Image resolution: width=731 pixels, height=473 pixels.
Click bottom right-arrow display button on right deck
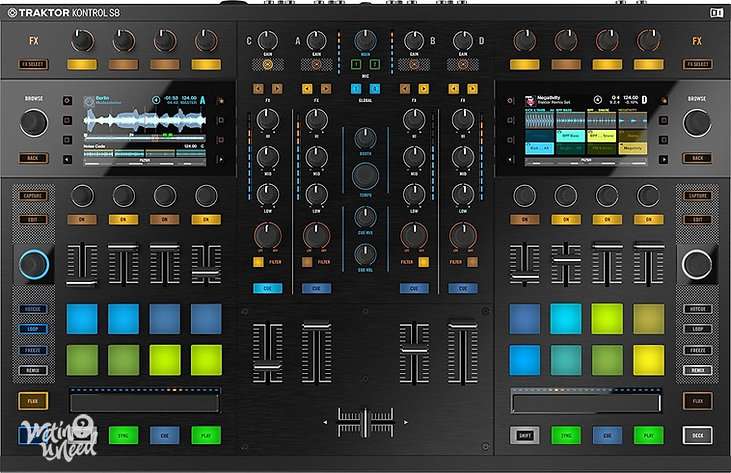663,159
